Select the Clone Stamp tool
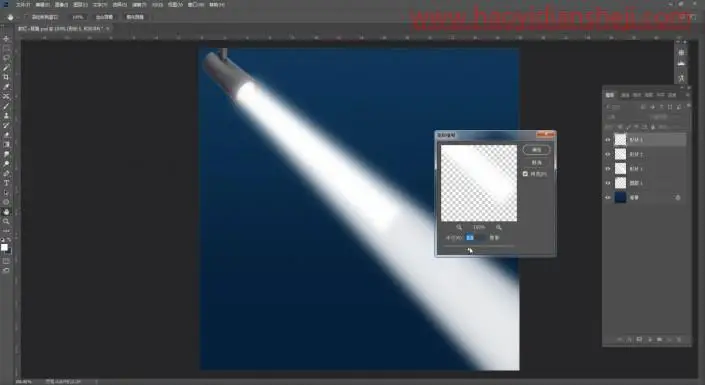Screen dimensions: 705x385 [6, 116]
